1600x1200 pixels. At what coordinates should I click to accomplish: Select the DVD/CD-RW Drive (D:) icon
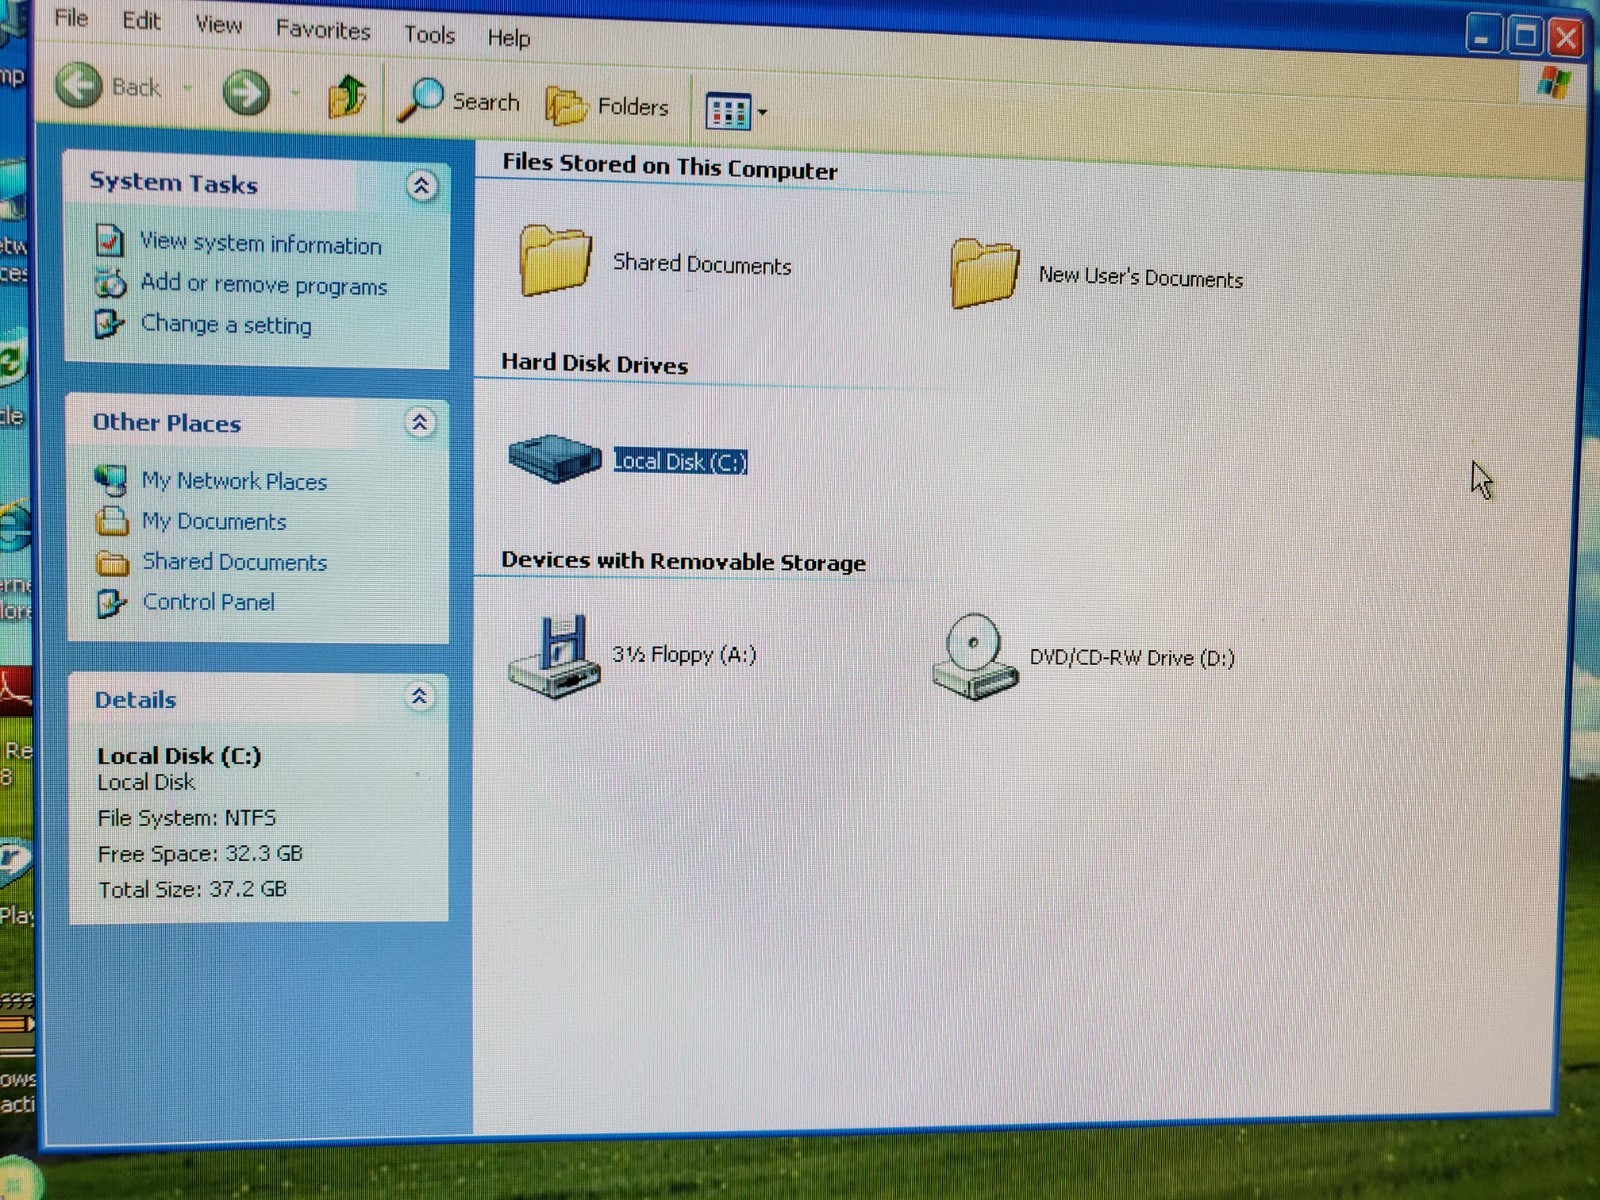click(x=975, y=656)
